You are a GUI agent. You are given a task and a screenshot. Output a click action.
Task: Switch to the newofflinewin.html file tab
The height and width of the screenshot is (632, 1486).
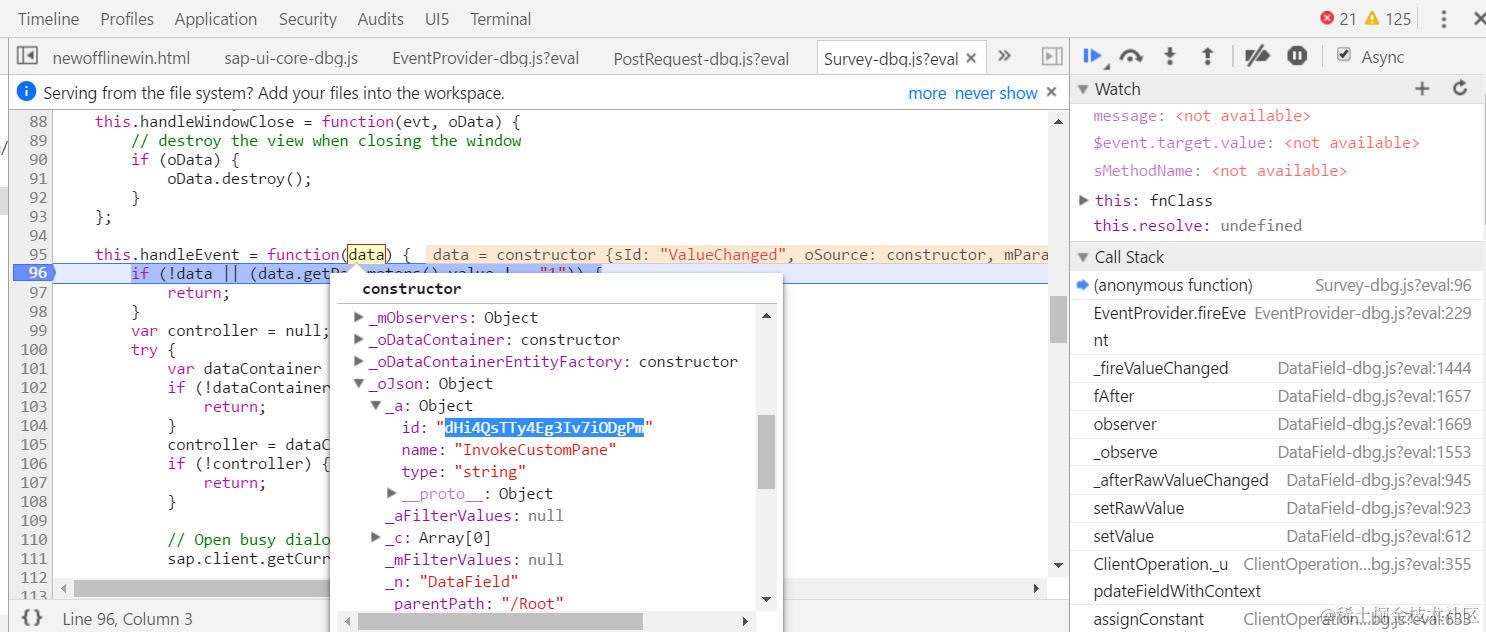pos(121,58)
